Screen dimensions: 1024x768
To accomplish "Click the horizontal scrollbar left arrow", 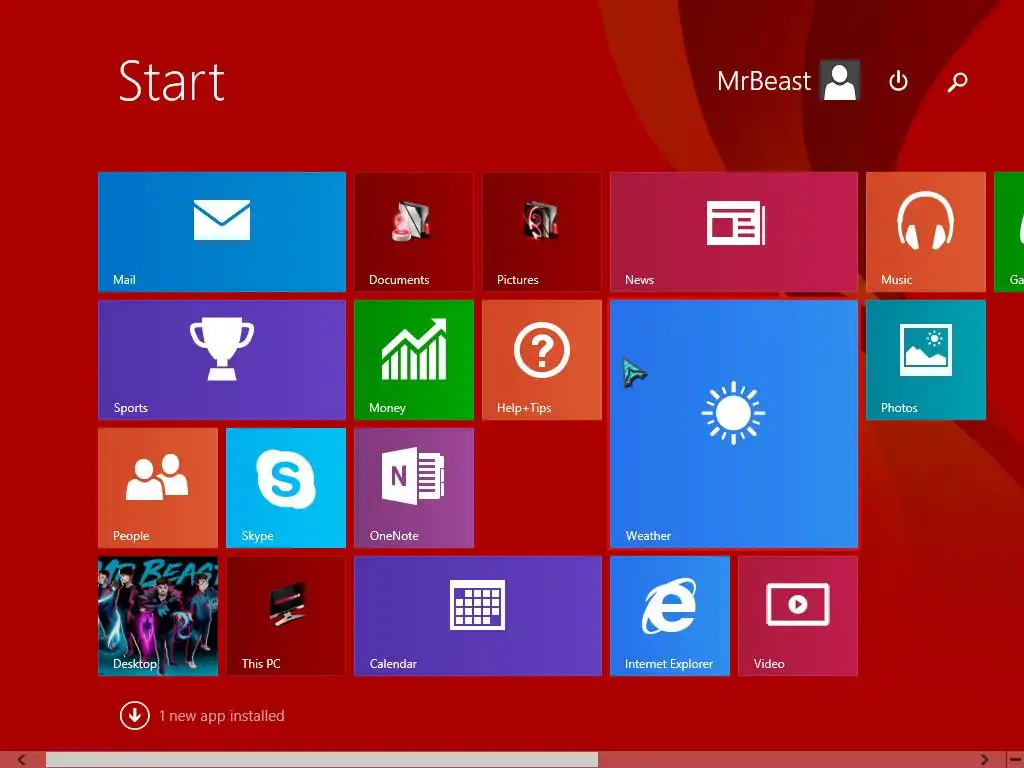I will (x=22, y=760).
